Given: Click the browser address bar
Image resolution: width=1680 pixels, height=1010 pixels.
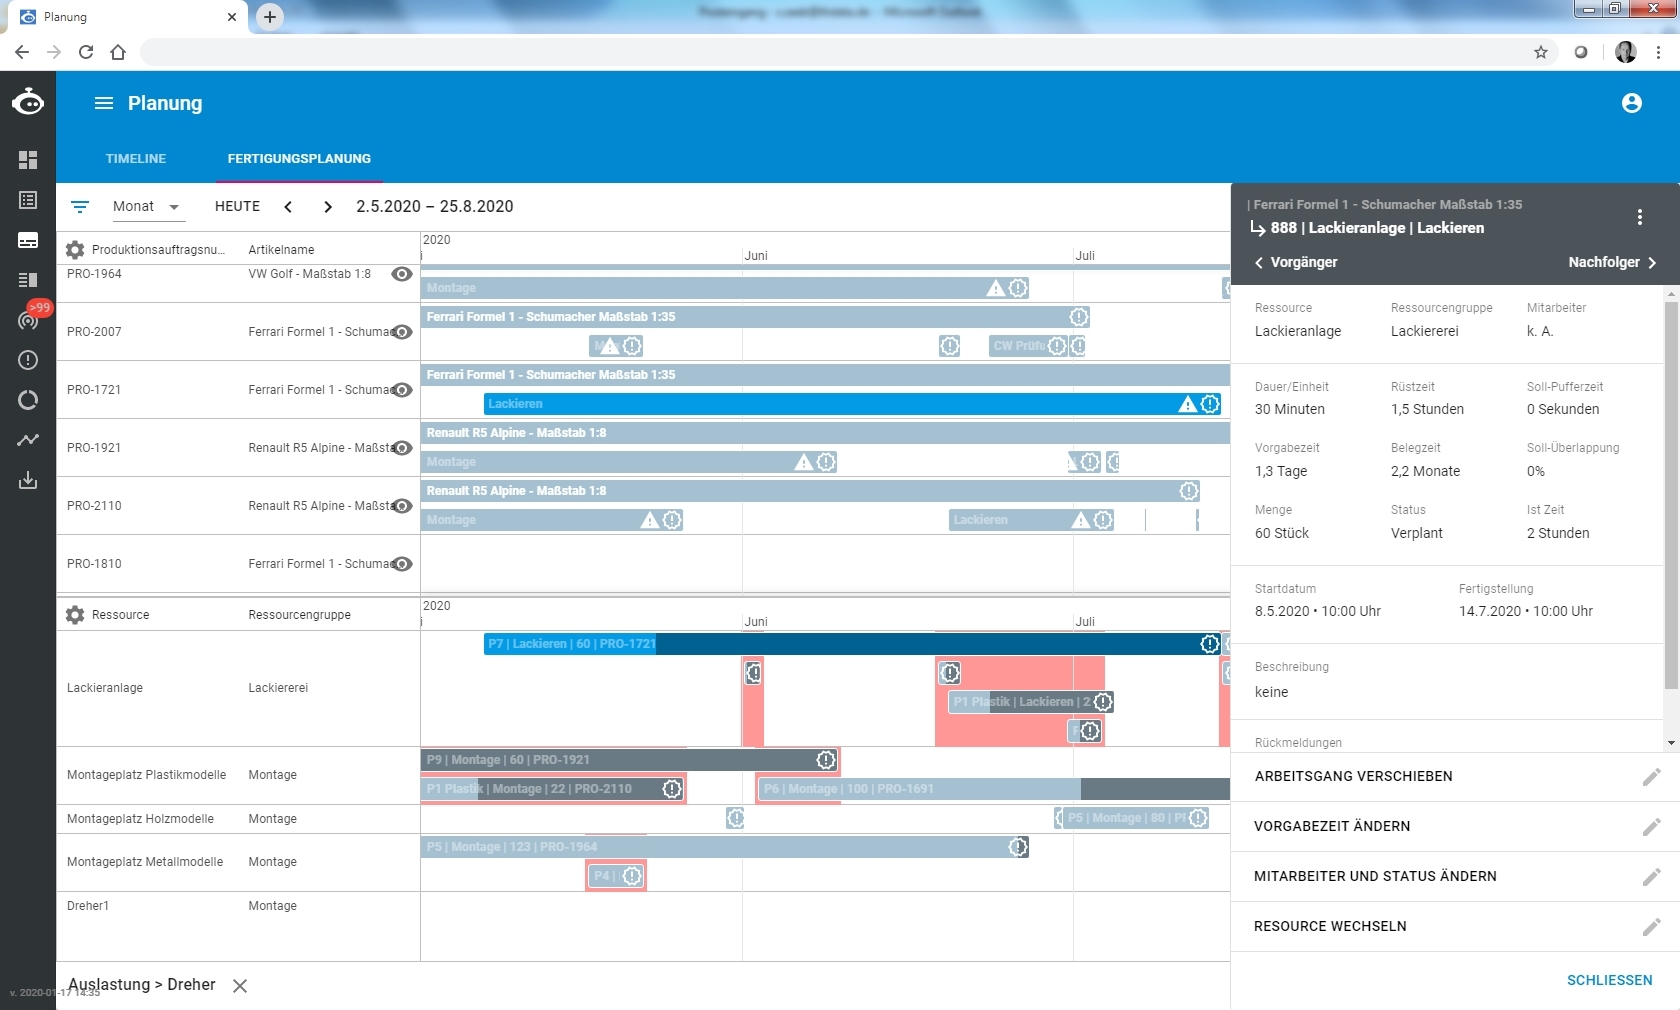Looking at the screenshot, I should pyautogui.click(x=840, y=52).
